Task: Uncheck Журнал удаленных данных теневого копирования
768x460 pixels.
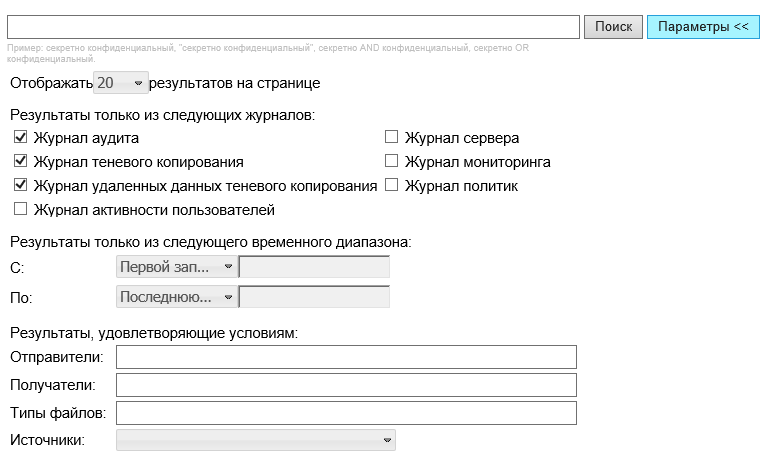Action: pyautogui.click(x=21, y=185)
